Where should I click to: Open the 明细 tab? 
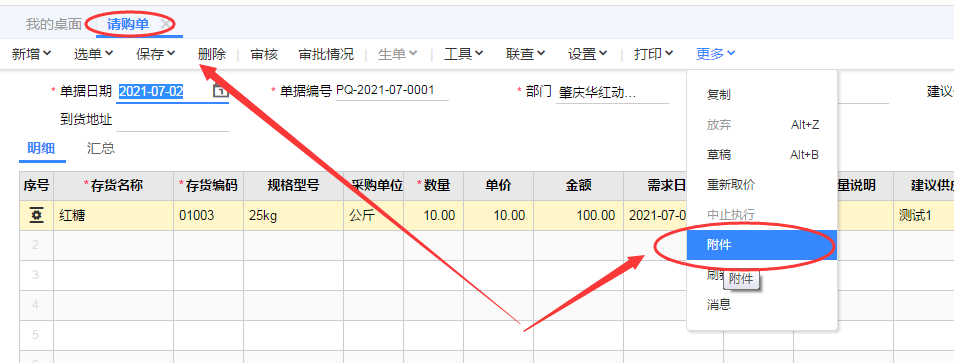41,148
